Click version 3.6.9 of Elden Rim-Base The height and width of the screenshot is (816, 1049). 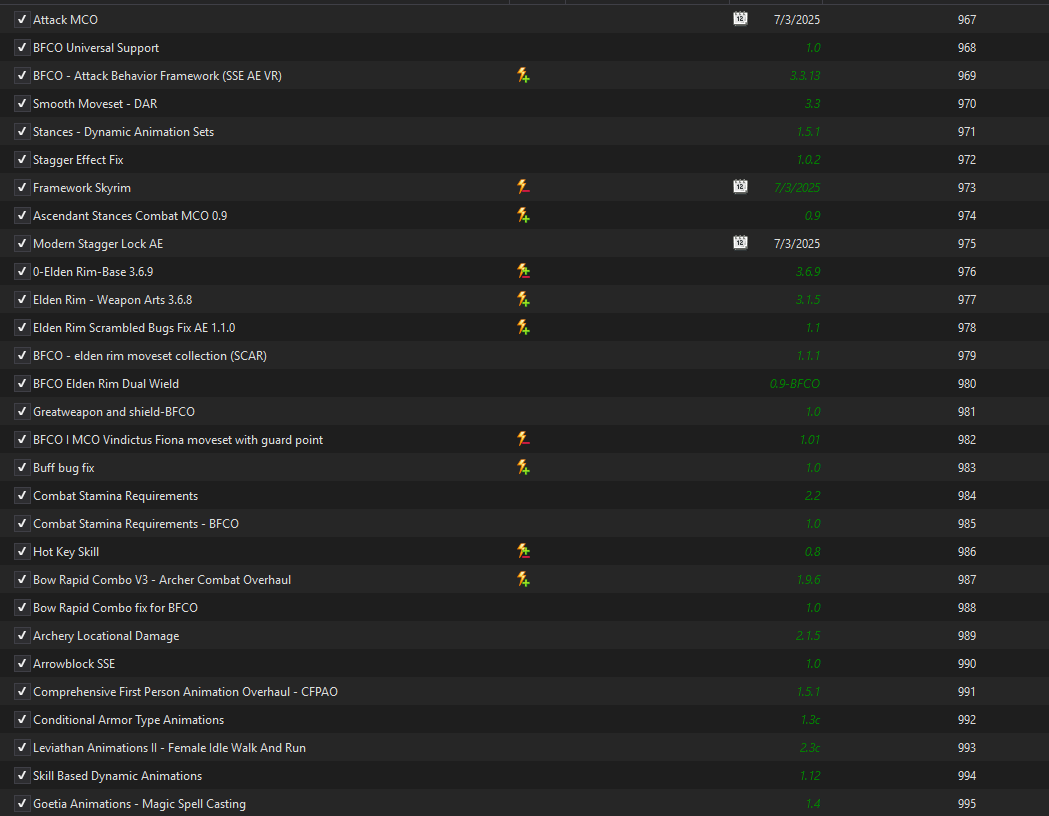click(808, 272)
